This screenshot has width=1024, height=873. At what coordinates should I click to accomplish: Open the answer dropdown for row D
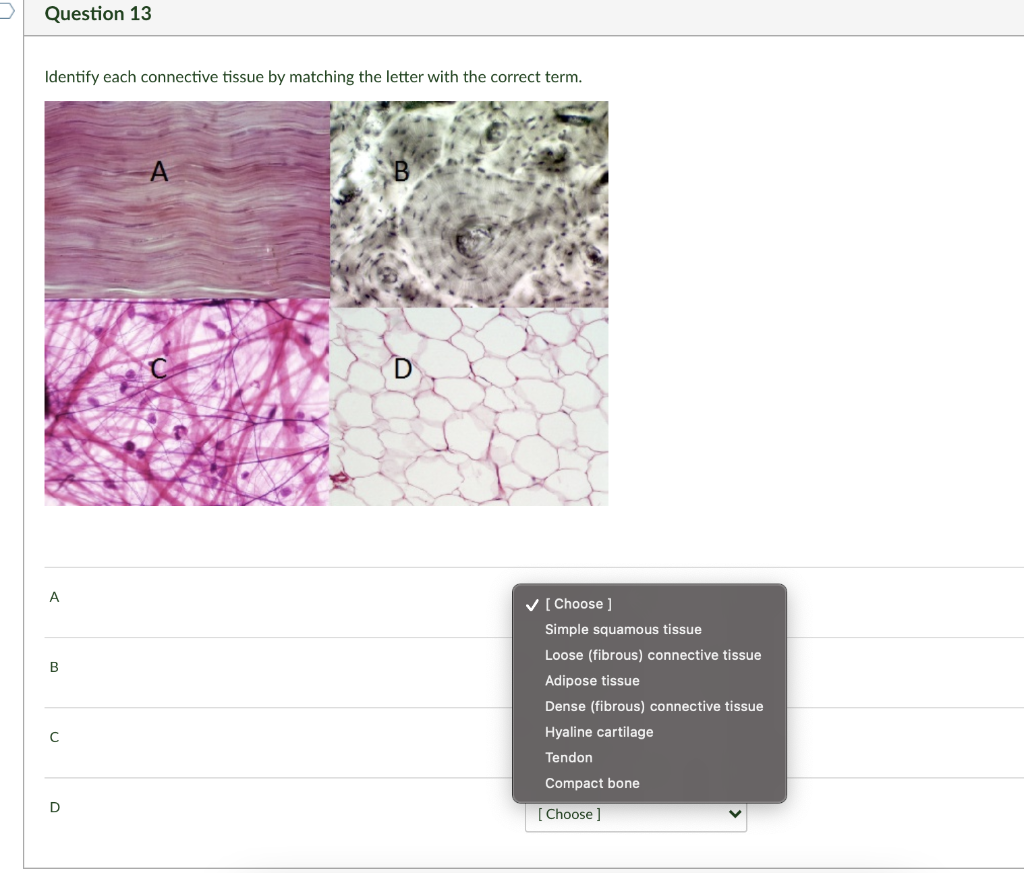[x=636, y=814]
